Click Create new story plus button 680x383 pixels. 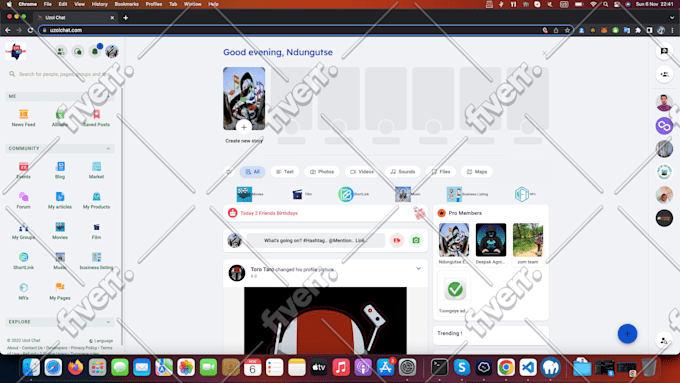point(244,127)
